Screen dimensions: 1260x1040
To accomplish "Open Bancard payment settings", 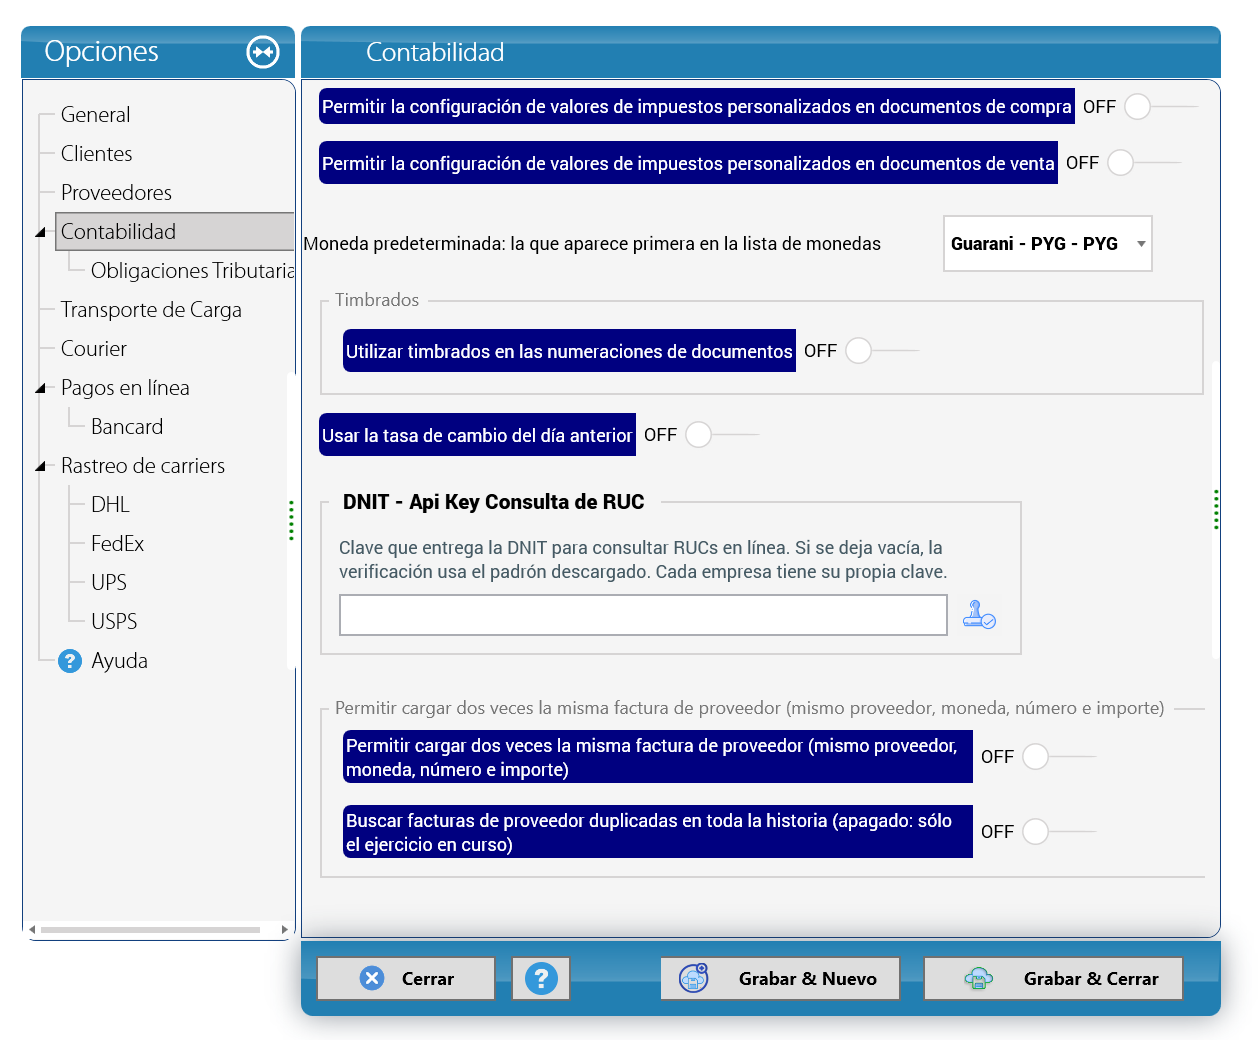I will 127,427.
